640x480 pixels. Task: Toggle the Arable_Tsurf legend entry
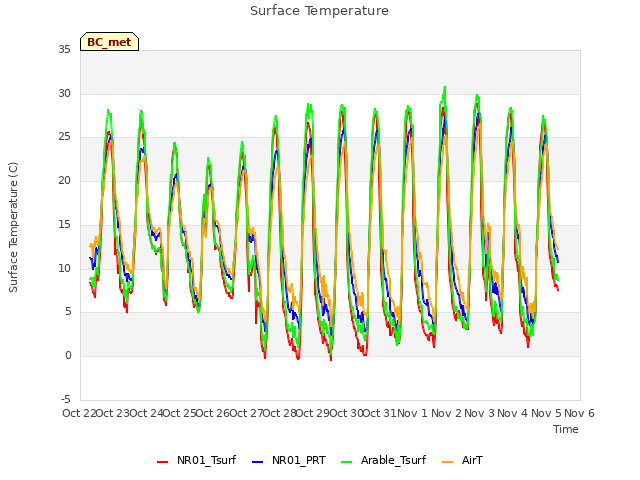point(383,460)
